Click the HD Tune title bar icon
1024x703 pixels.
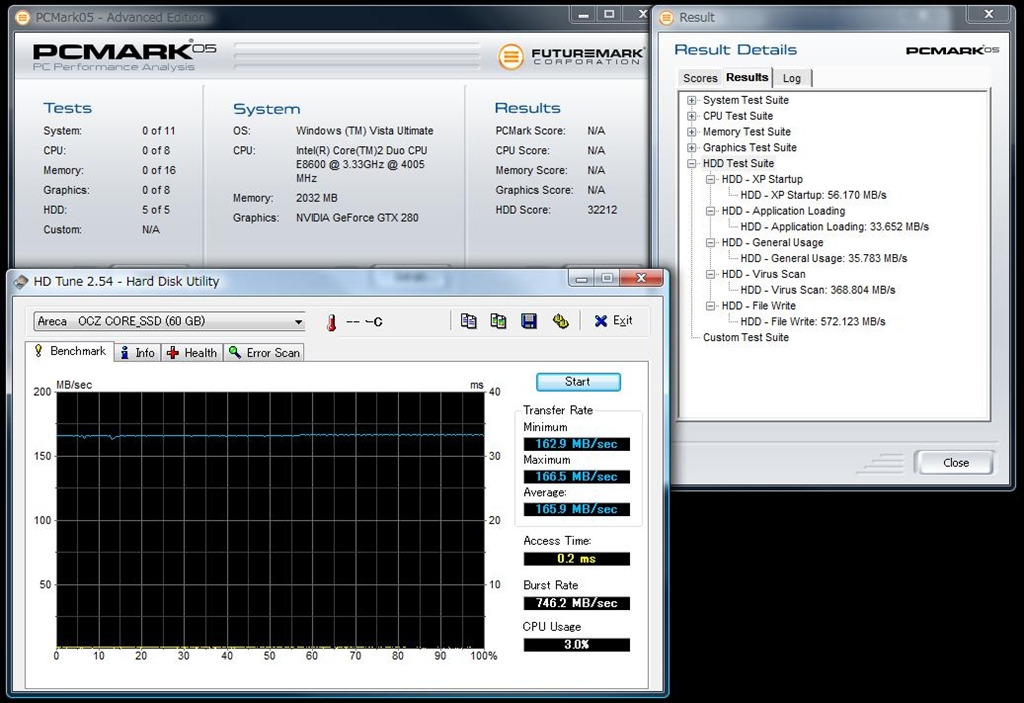(21, 282)
